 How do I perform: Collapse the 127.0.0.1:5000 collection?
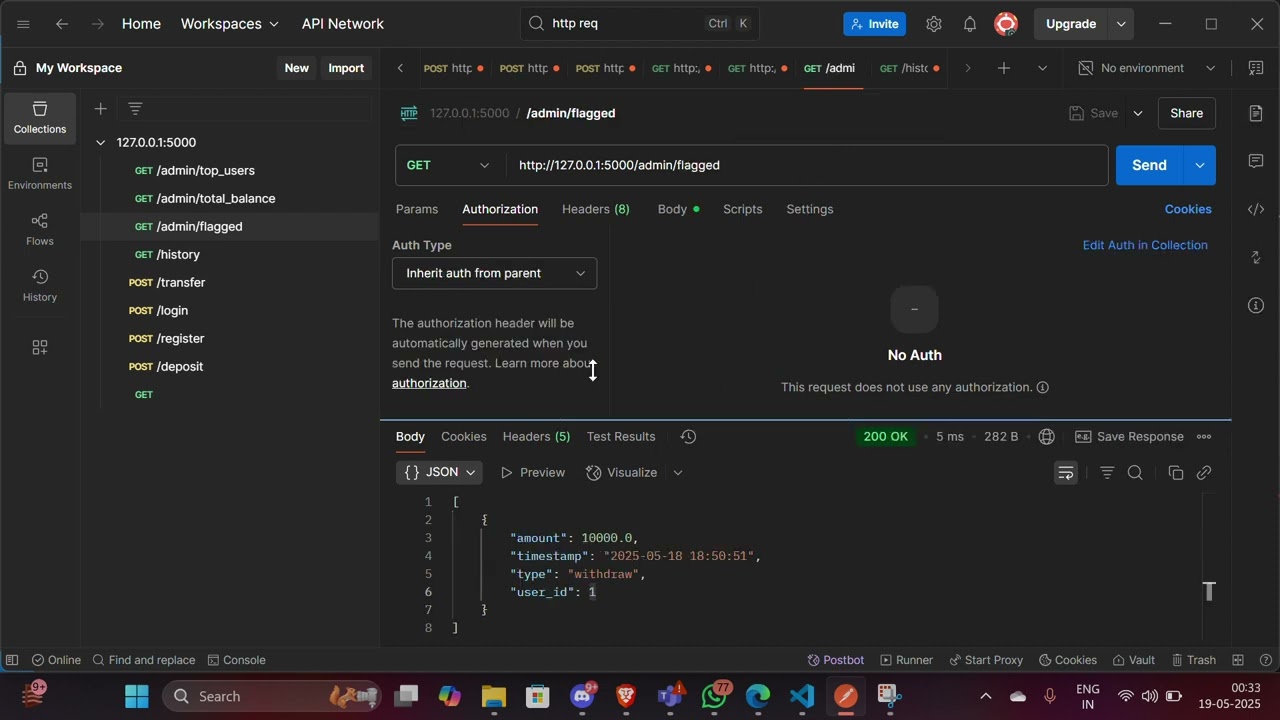coord(100,143)
